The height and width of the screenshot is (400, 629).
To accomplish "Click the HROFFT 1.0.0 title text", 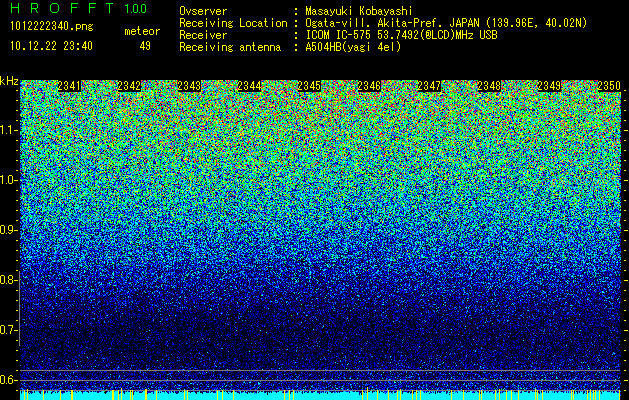I will tap(78, 8).
